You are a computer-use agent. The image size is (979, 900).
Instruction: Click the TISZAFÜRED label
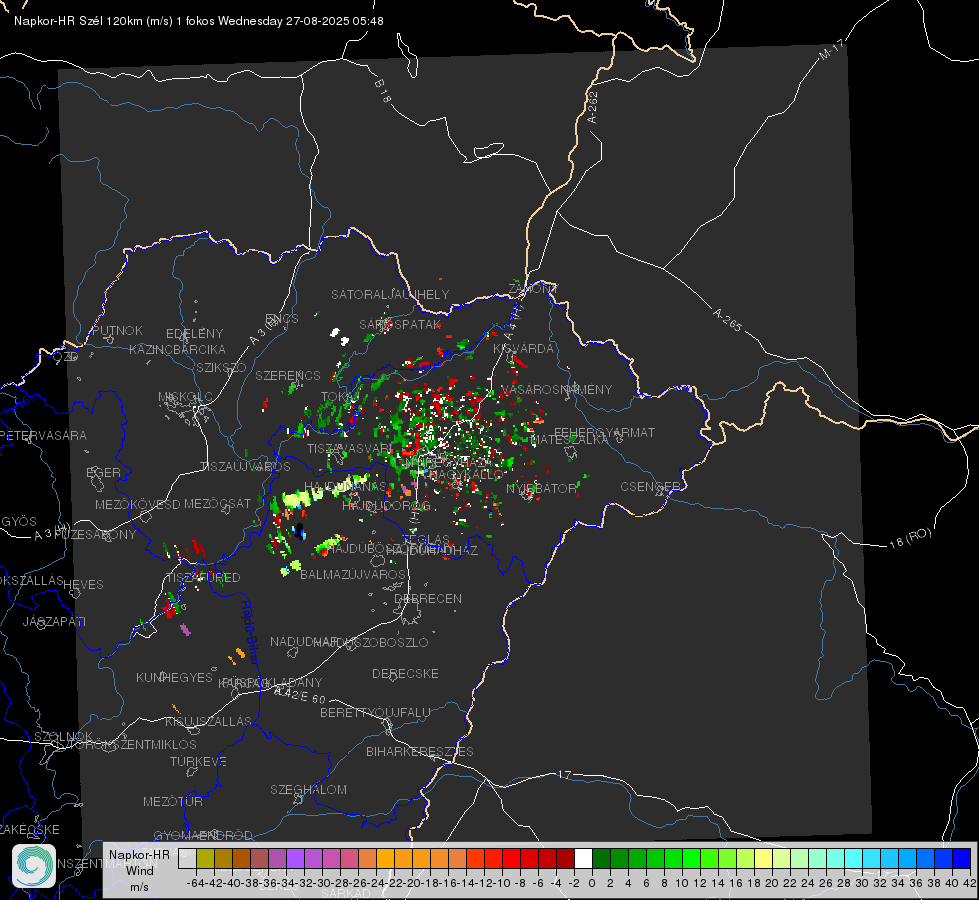point(203,578)
